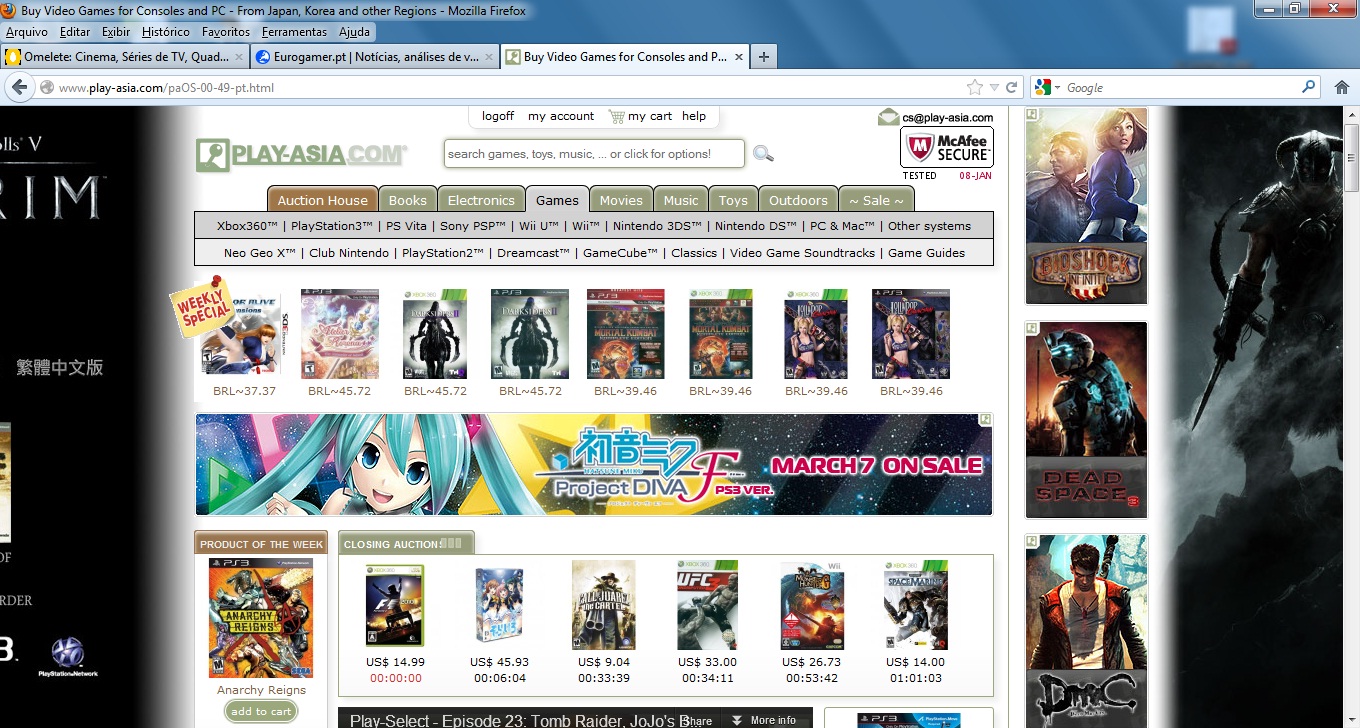Click the Play-Asia search magnifier icon

click(x=763, y=154)
